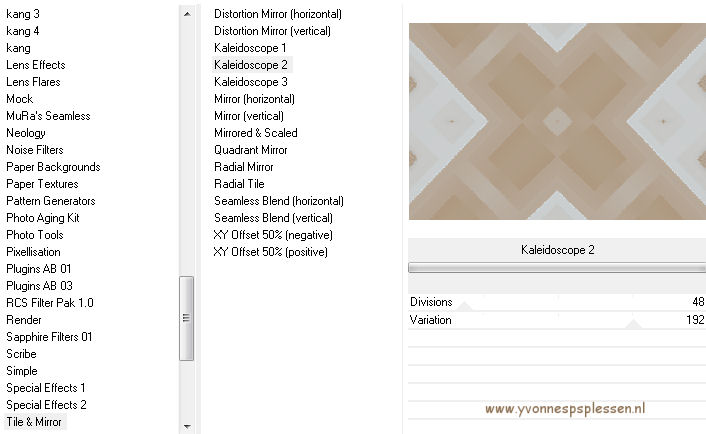The width and height of the screenshot is (706, 434).
Task: Open Special Effects 2 category
Action: click(46, 405)
